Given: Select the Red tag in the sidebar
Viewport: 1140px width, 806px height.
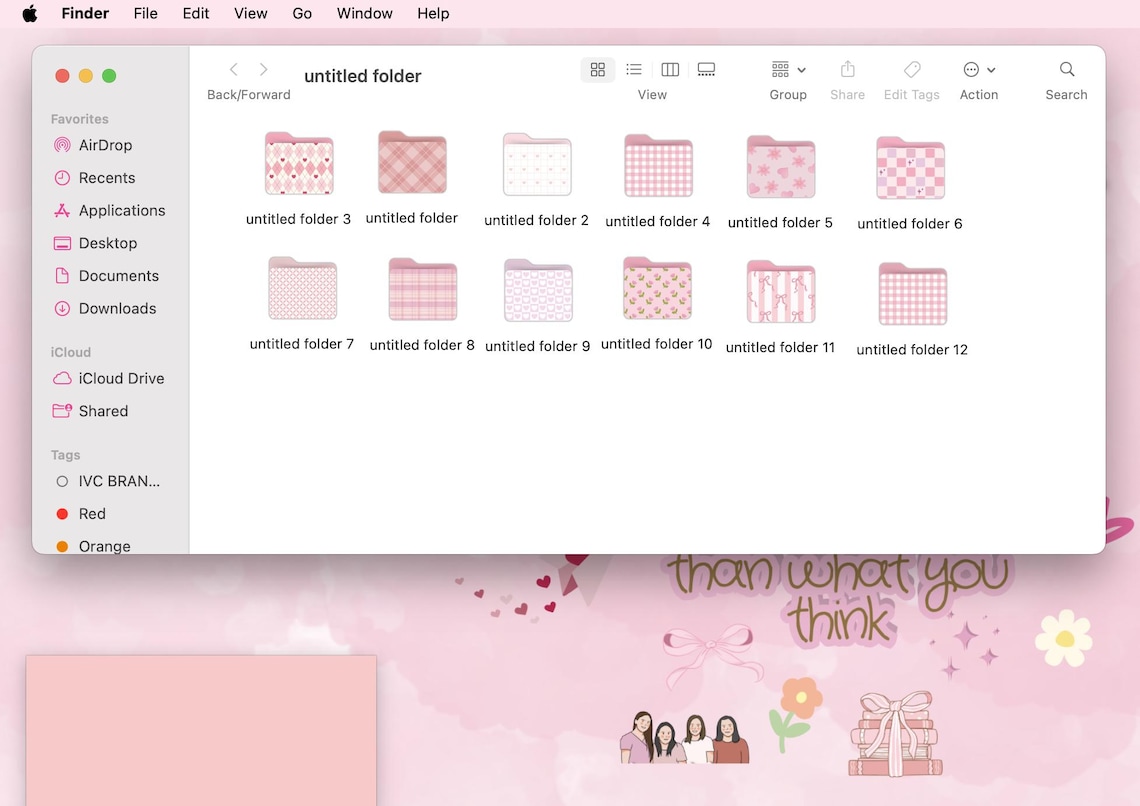Looking at the screenshot, I should 92,513.
